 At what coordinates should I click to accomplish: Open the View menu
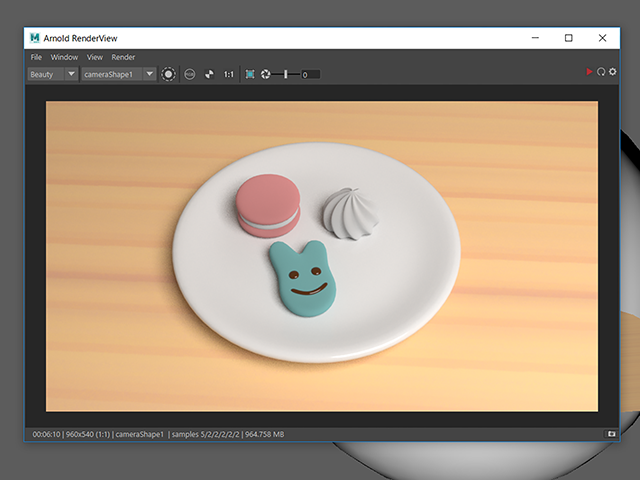tap(95, 57)
